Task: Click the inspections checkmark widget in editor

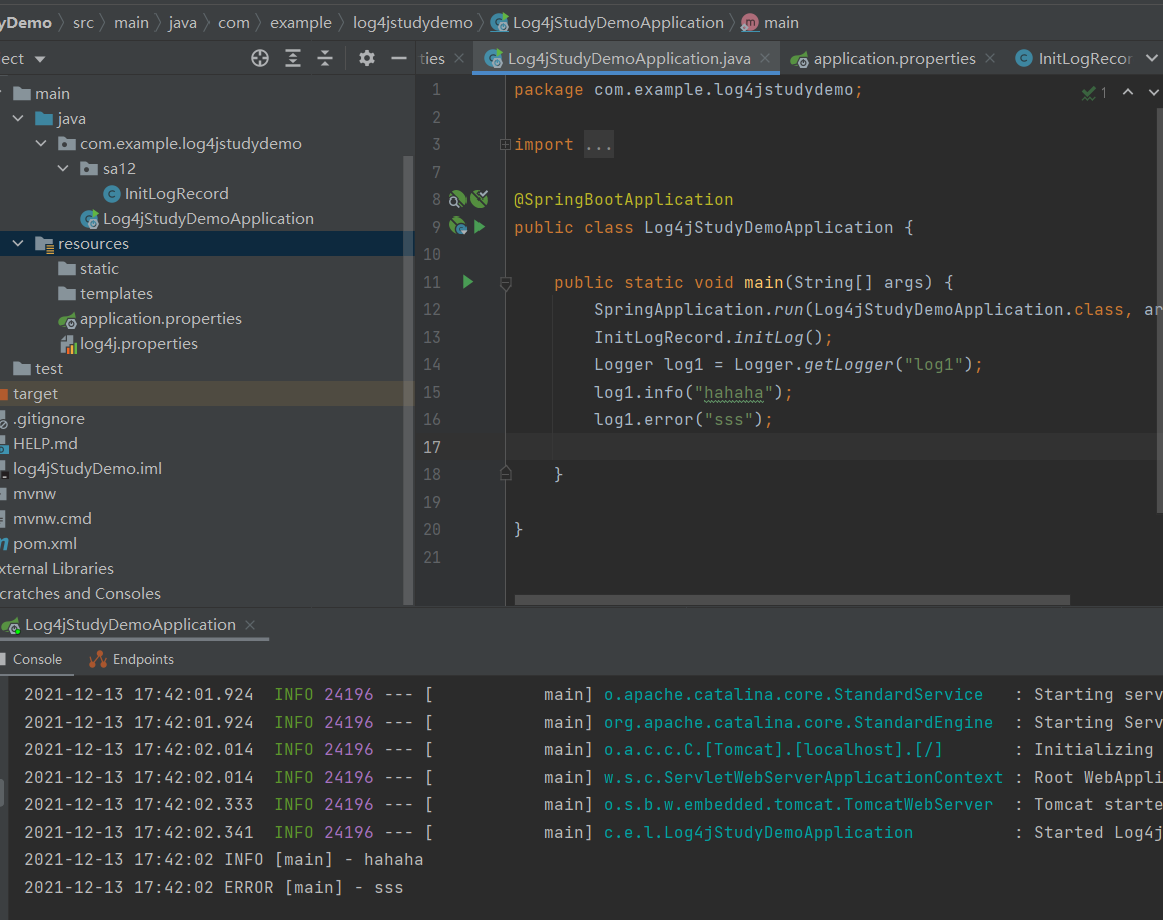Action: tap(1094, 93)
